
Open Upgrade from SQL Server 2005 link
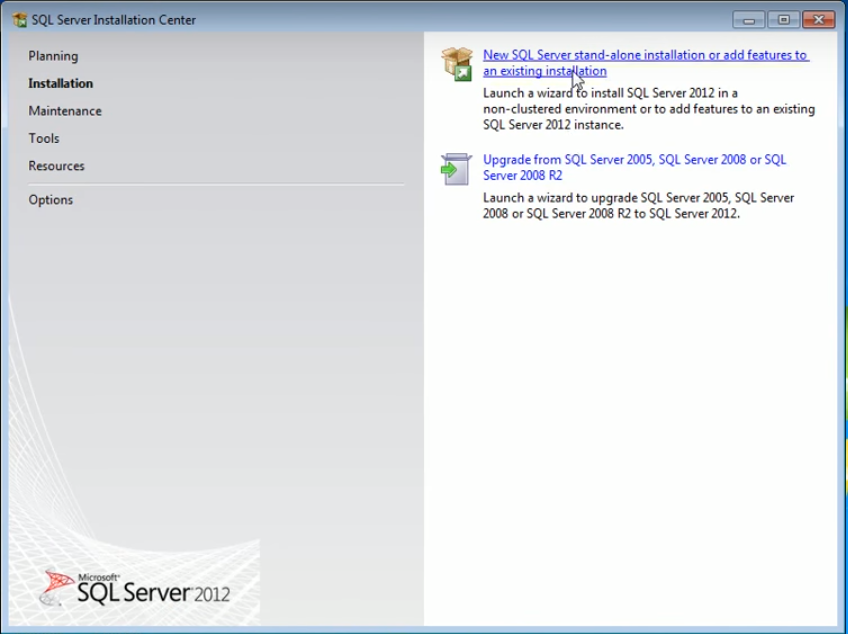(634, 167)
